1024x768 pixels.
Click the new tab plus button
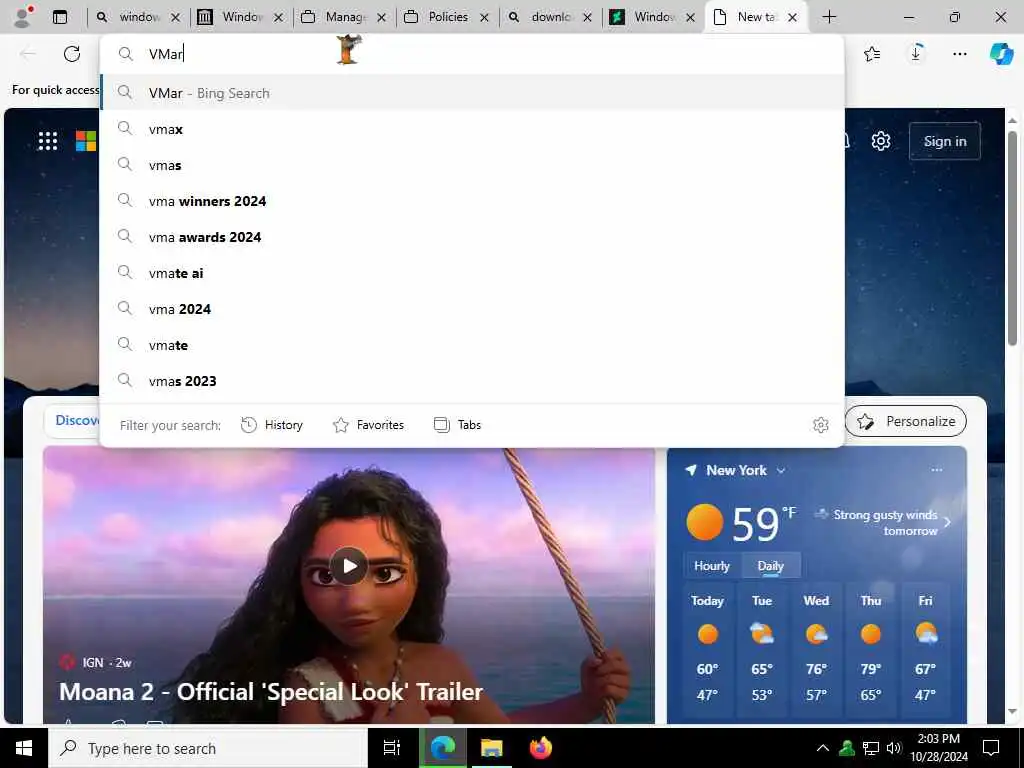(829, 17)
